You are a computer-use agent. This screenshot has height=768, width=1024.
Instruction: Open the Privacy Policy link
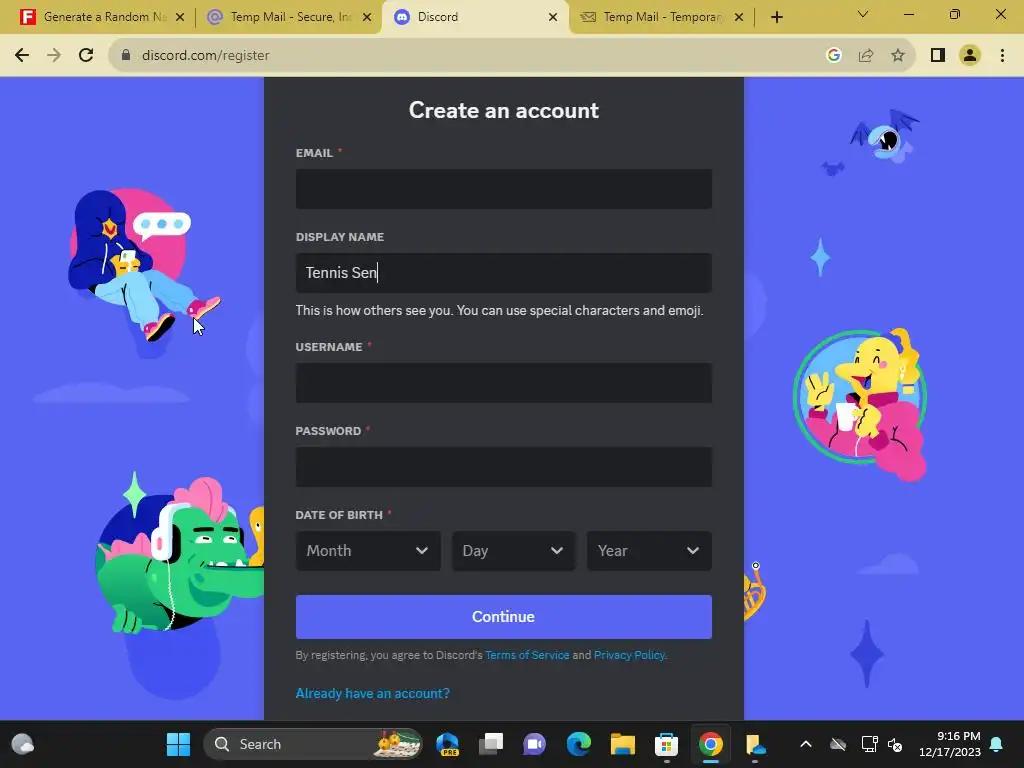click(630, 655)
